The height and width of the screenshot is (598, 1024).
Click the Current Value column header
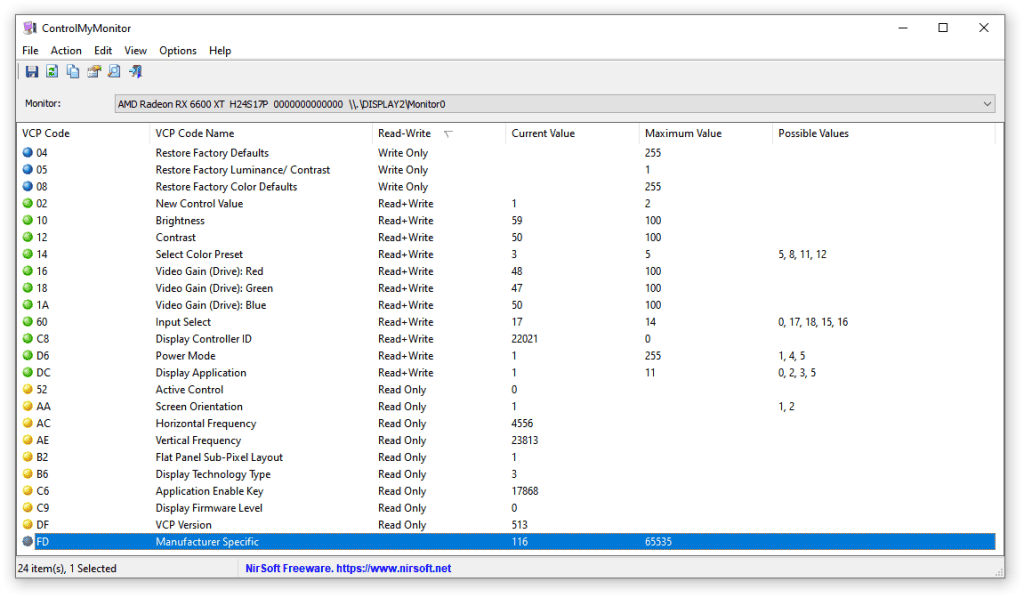tap(543, 134)
